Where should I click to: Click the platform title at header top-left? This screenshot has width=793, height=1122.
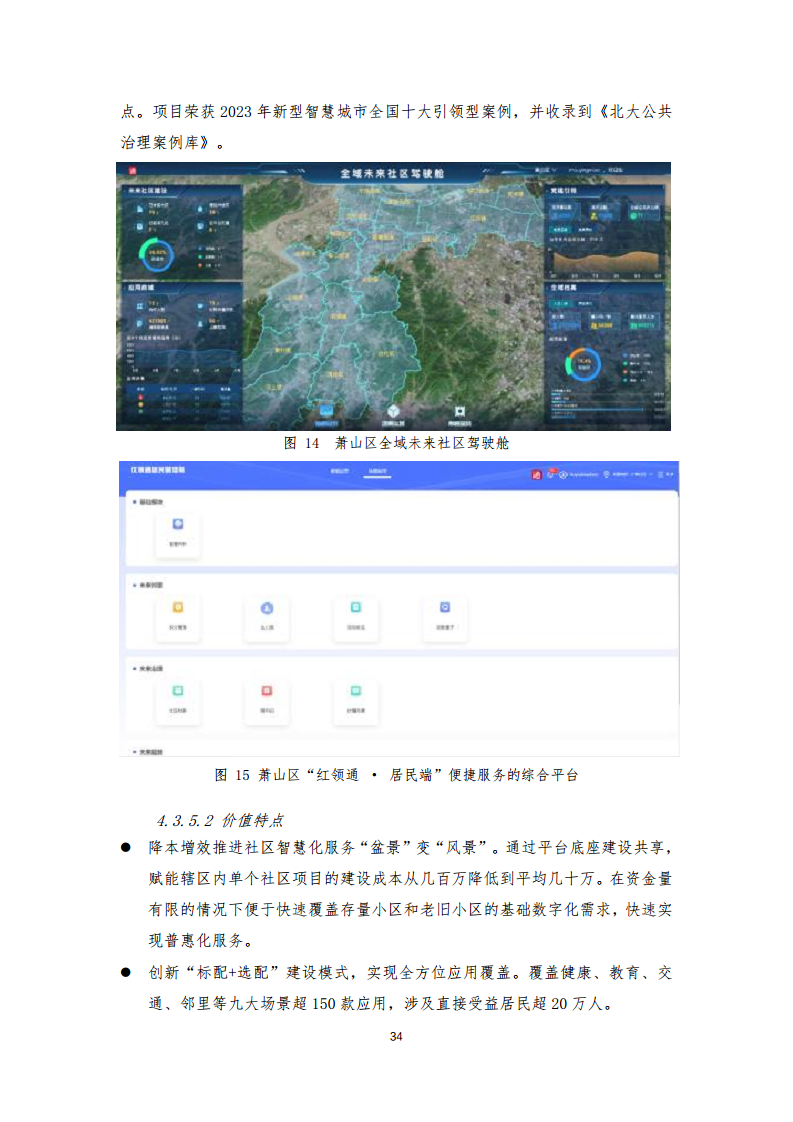coord(157,470)
